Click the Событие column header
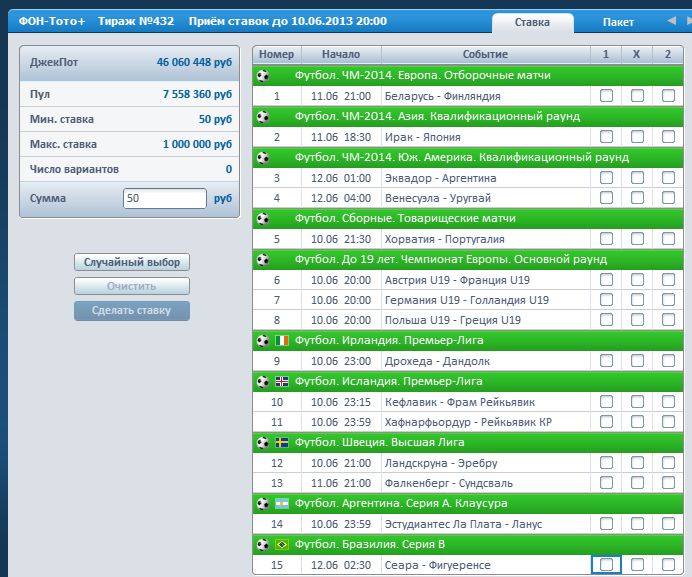Image resolution: width=692 pixels, height=577 pixels. coord(485,54)
